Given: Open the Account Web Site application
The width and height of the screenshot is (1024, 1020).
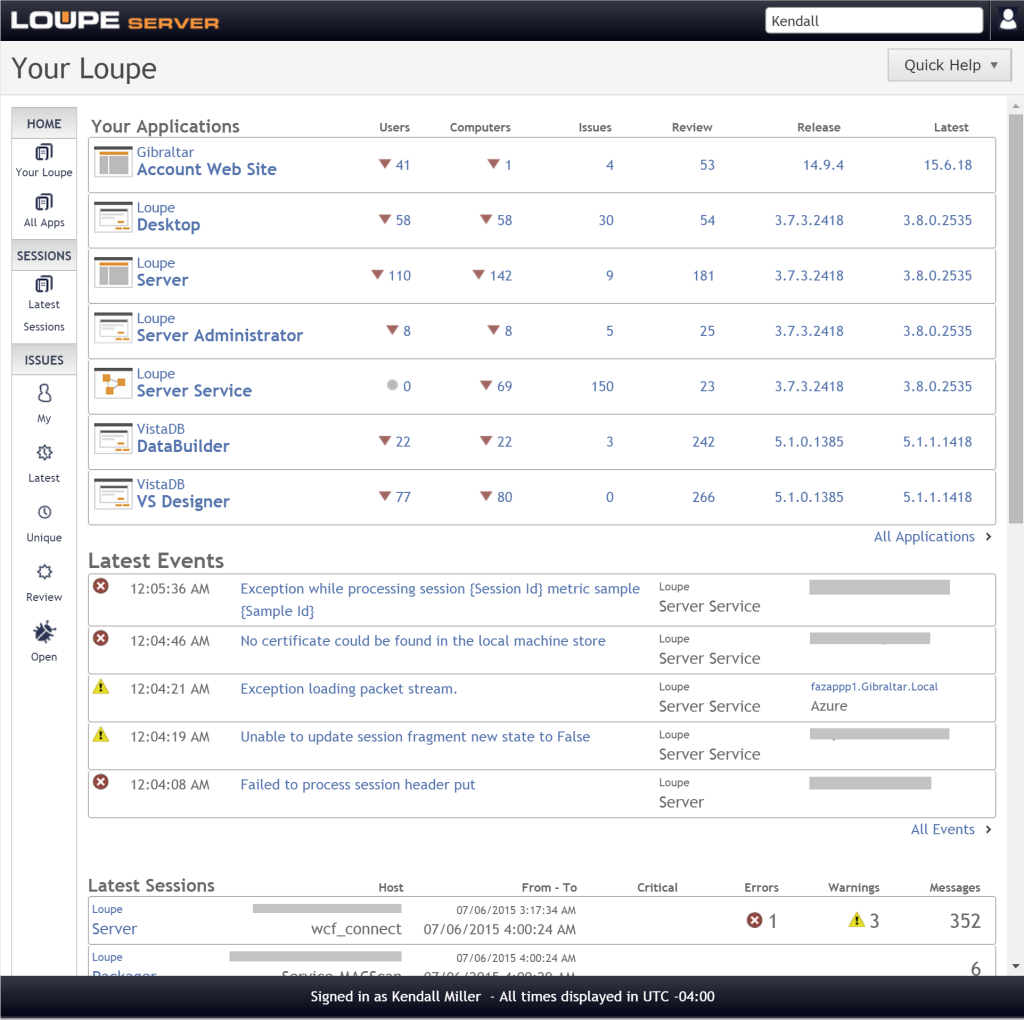Looking at the screenshot, I should pyautogui.click(x=206, y=169).
